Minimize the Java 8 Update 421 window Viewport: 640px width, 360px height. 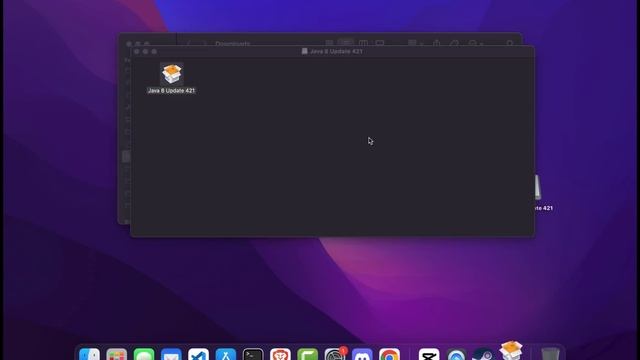pos(145,51)
